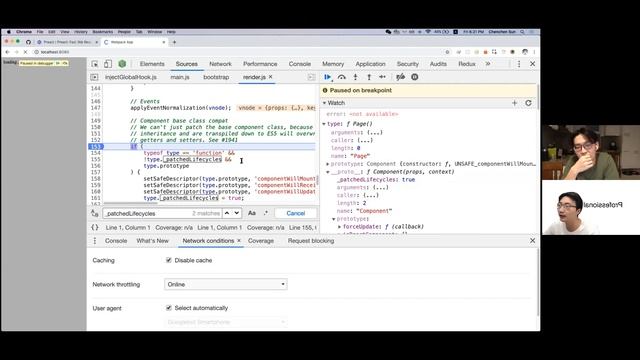Toggle Disable cache checkbox
The width and height of the screenshot is (640, 360).
(169, 260)
